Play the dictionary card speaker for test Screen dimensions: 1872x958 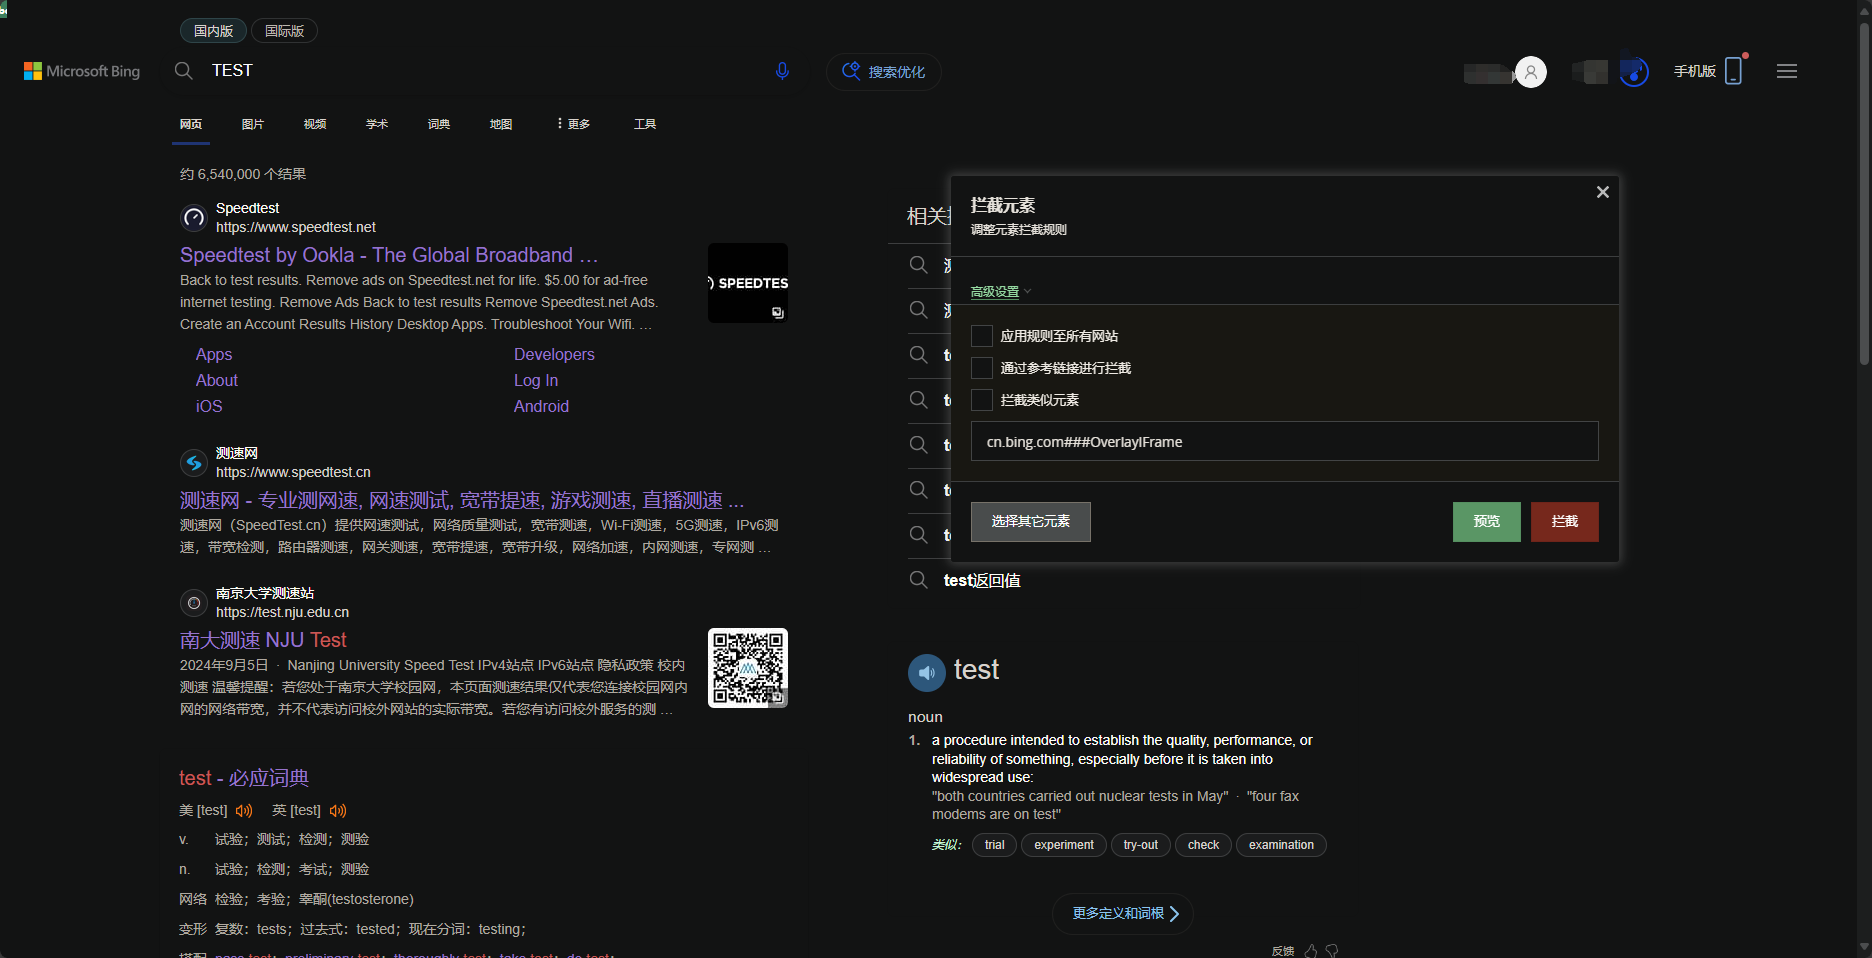[x=927, y=673]
